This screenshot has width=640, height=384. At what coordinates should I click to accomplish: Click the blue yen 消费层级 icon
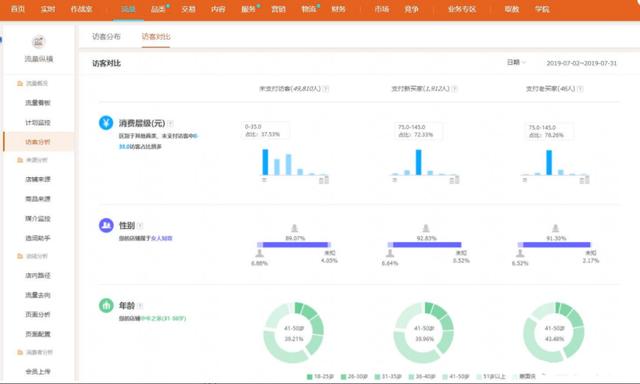tap(106, 123)
